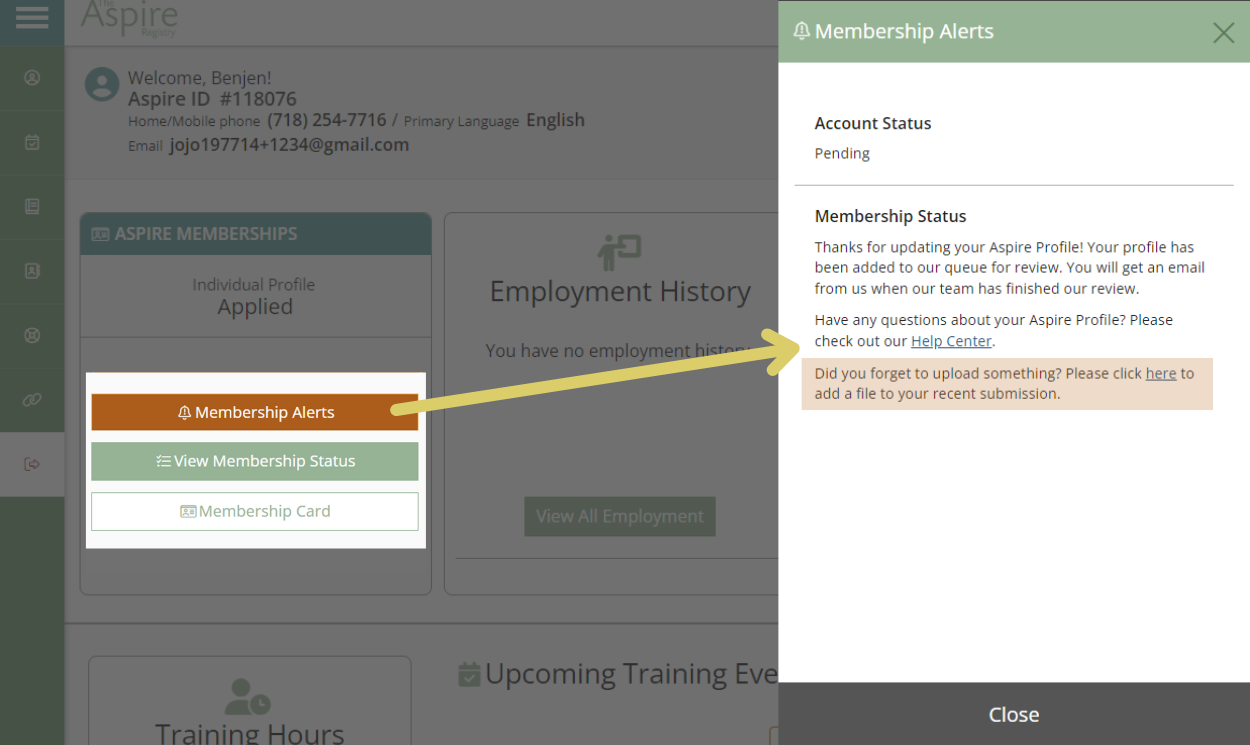Image resolution: width=1250 pixels, height=745 pixels.
Task: Click the Employment History person icon
Action: 619,252
